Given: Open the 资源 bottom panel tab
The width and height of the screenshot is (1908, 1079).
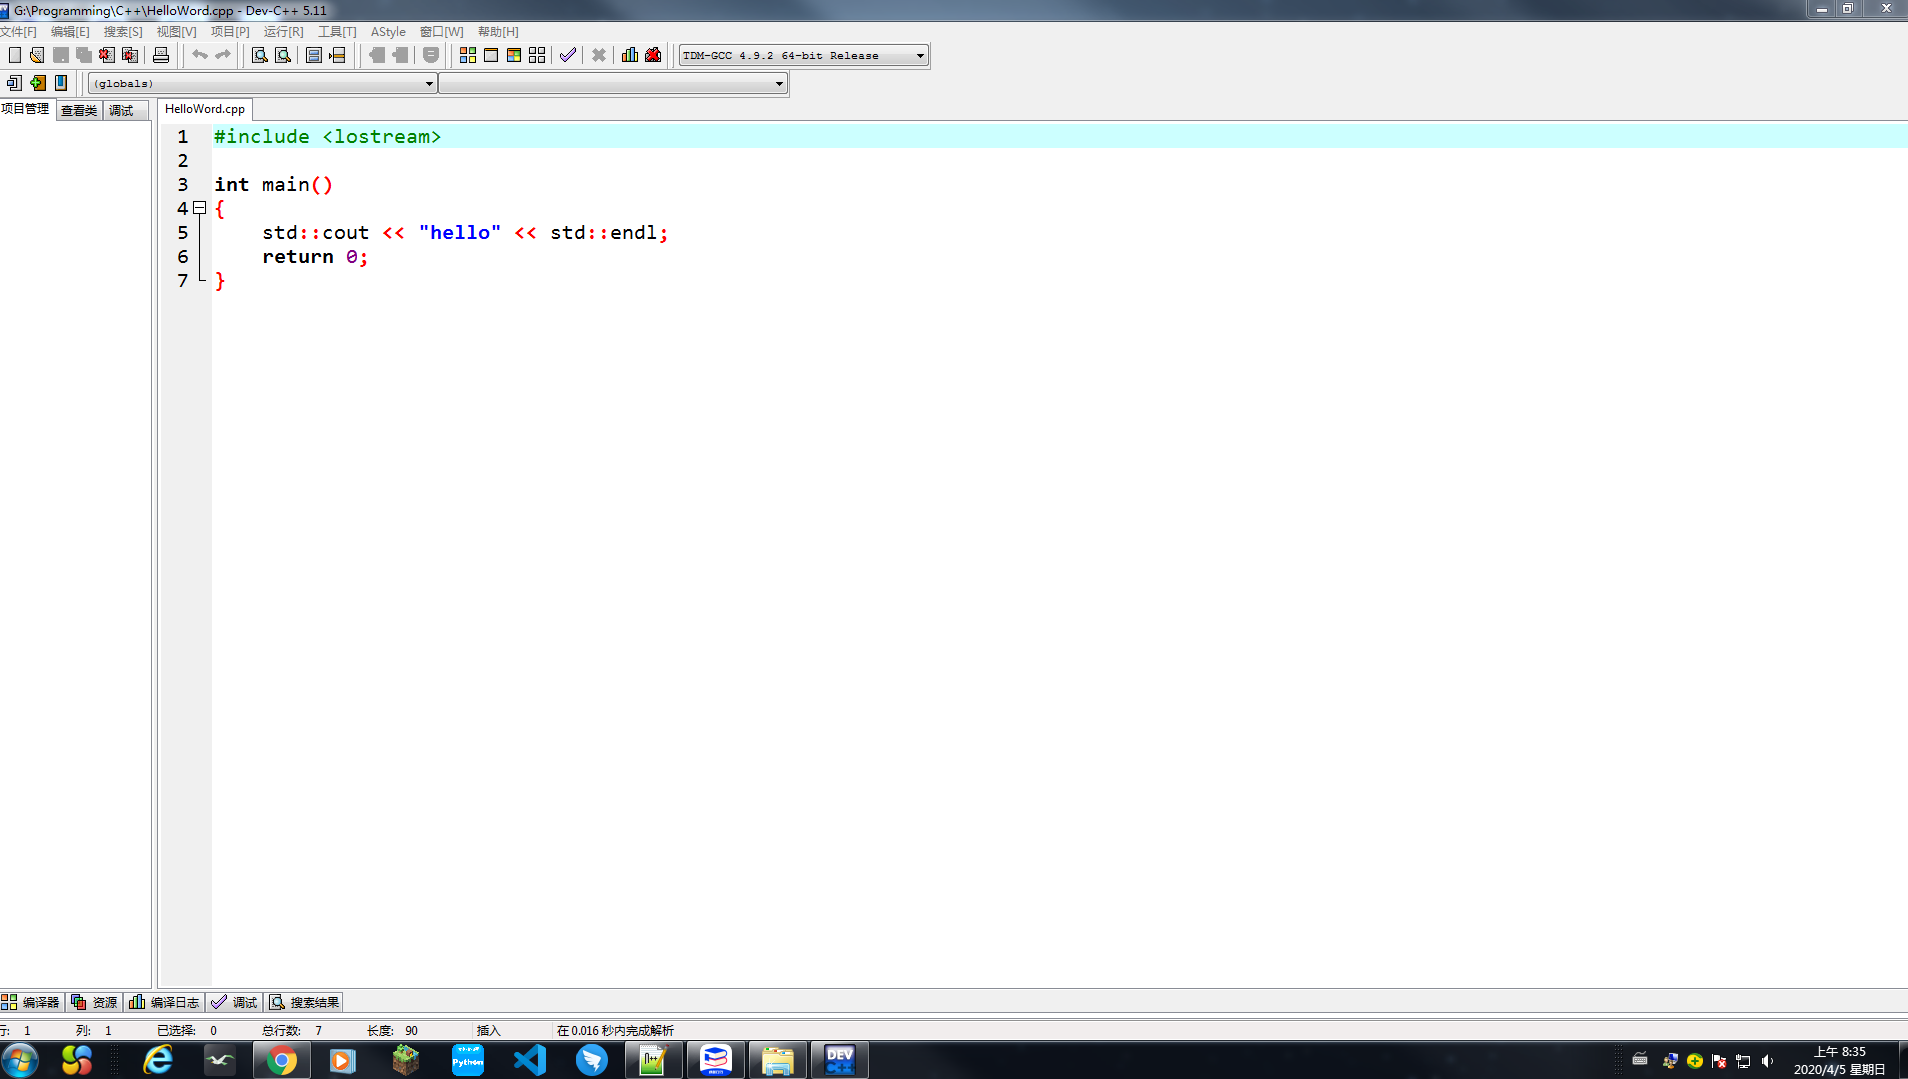Looking at the screenshot, I should [x=95, y=1002].
